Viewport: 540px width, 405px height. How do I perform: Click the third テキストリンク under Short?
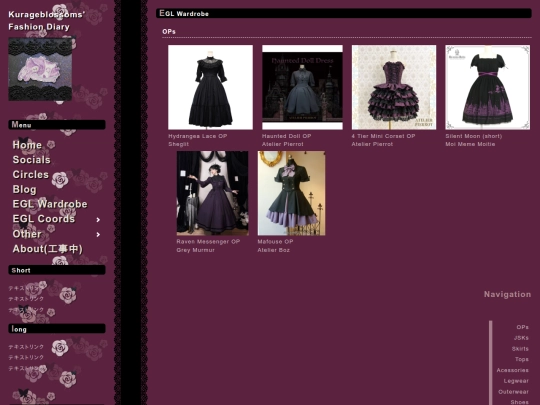(26, 310)
